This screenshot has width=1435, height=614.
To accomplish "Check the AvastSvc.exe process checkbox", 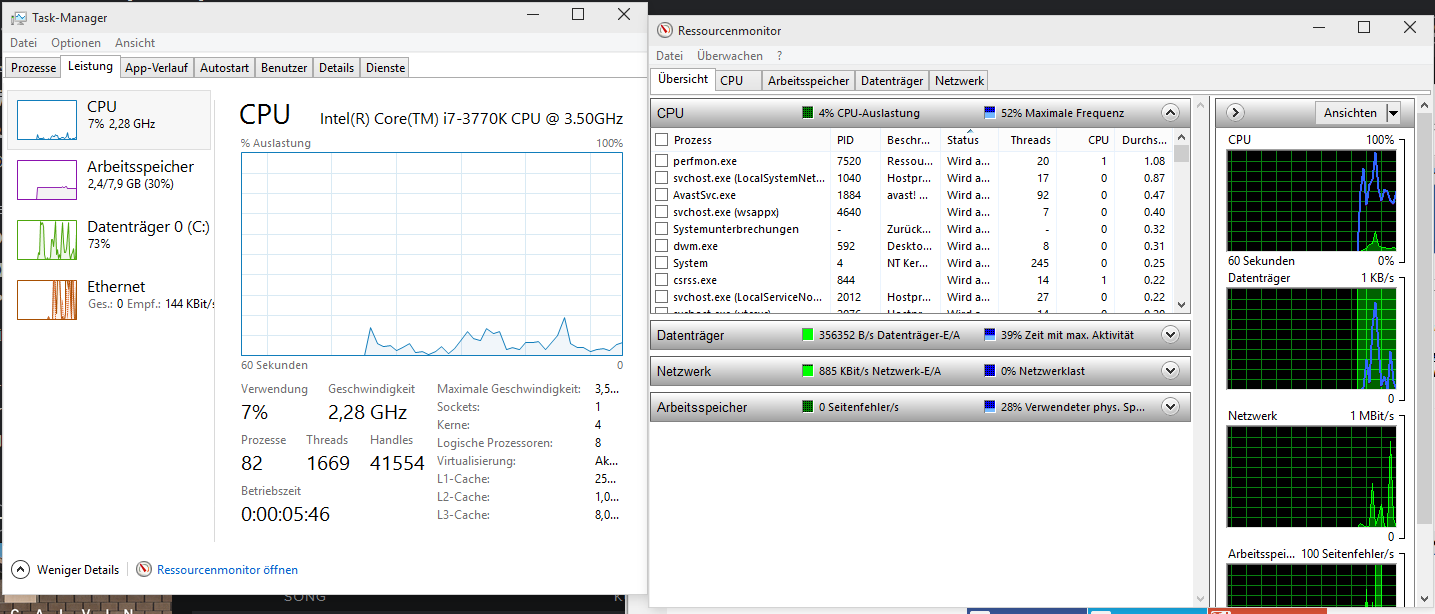I will (661, 195).
